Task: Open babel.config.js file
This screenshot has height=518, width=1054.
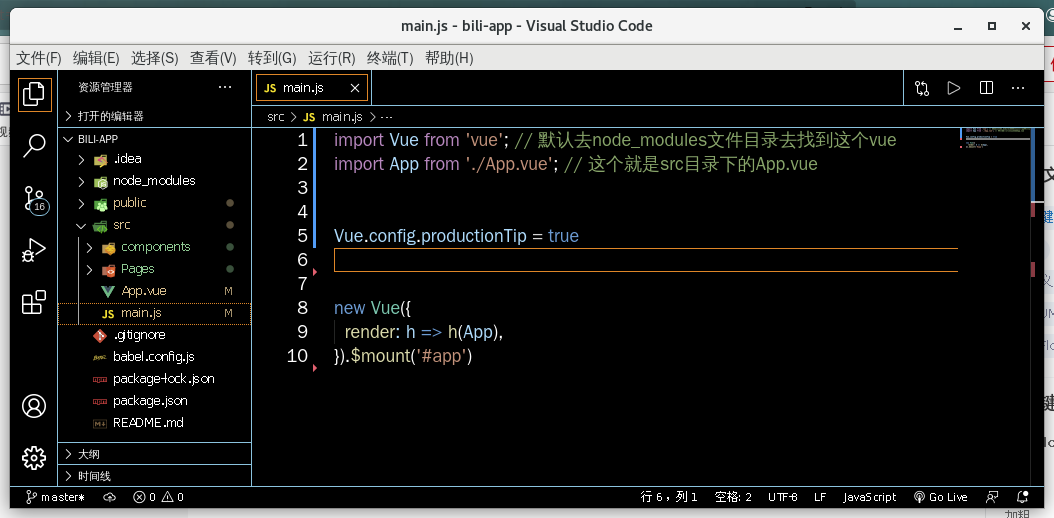Action: point(155,357)
